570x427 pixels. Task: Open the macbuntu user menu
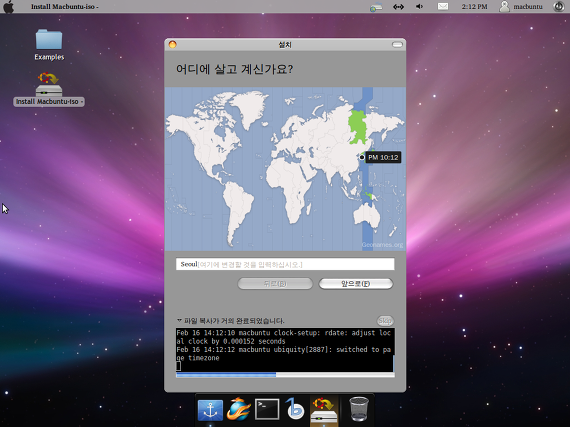(521, 7)
